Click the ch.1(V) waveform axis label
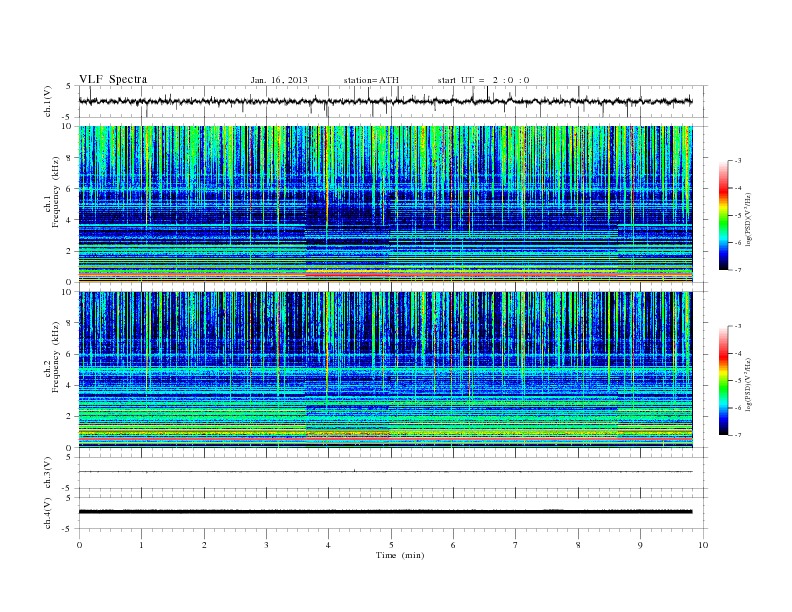The image size is (792, 612). pos(47,101)
